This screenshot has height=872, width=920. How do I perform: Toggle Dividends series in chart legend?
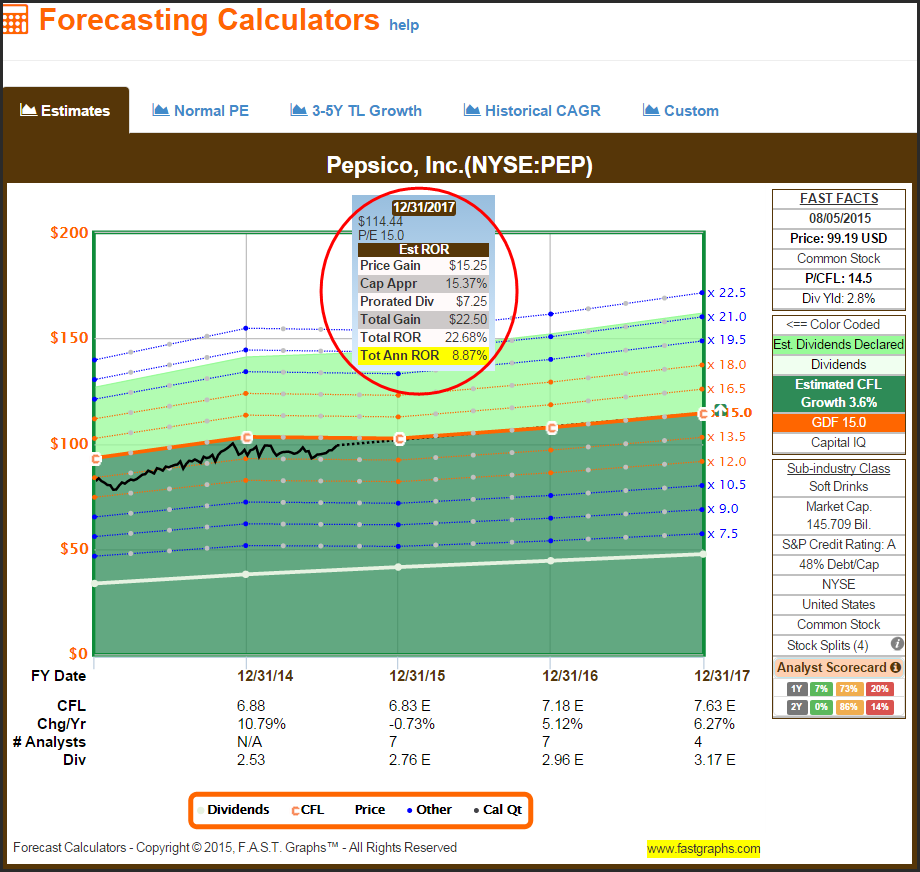[231, 810]
